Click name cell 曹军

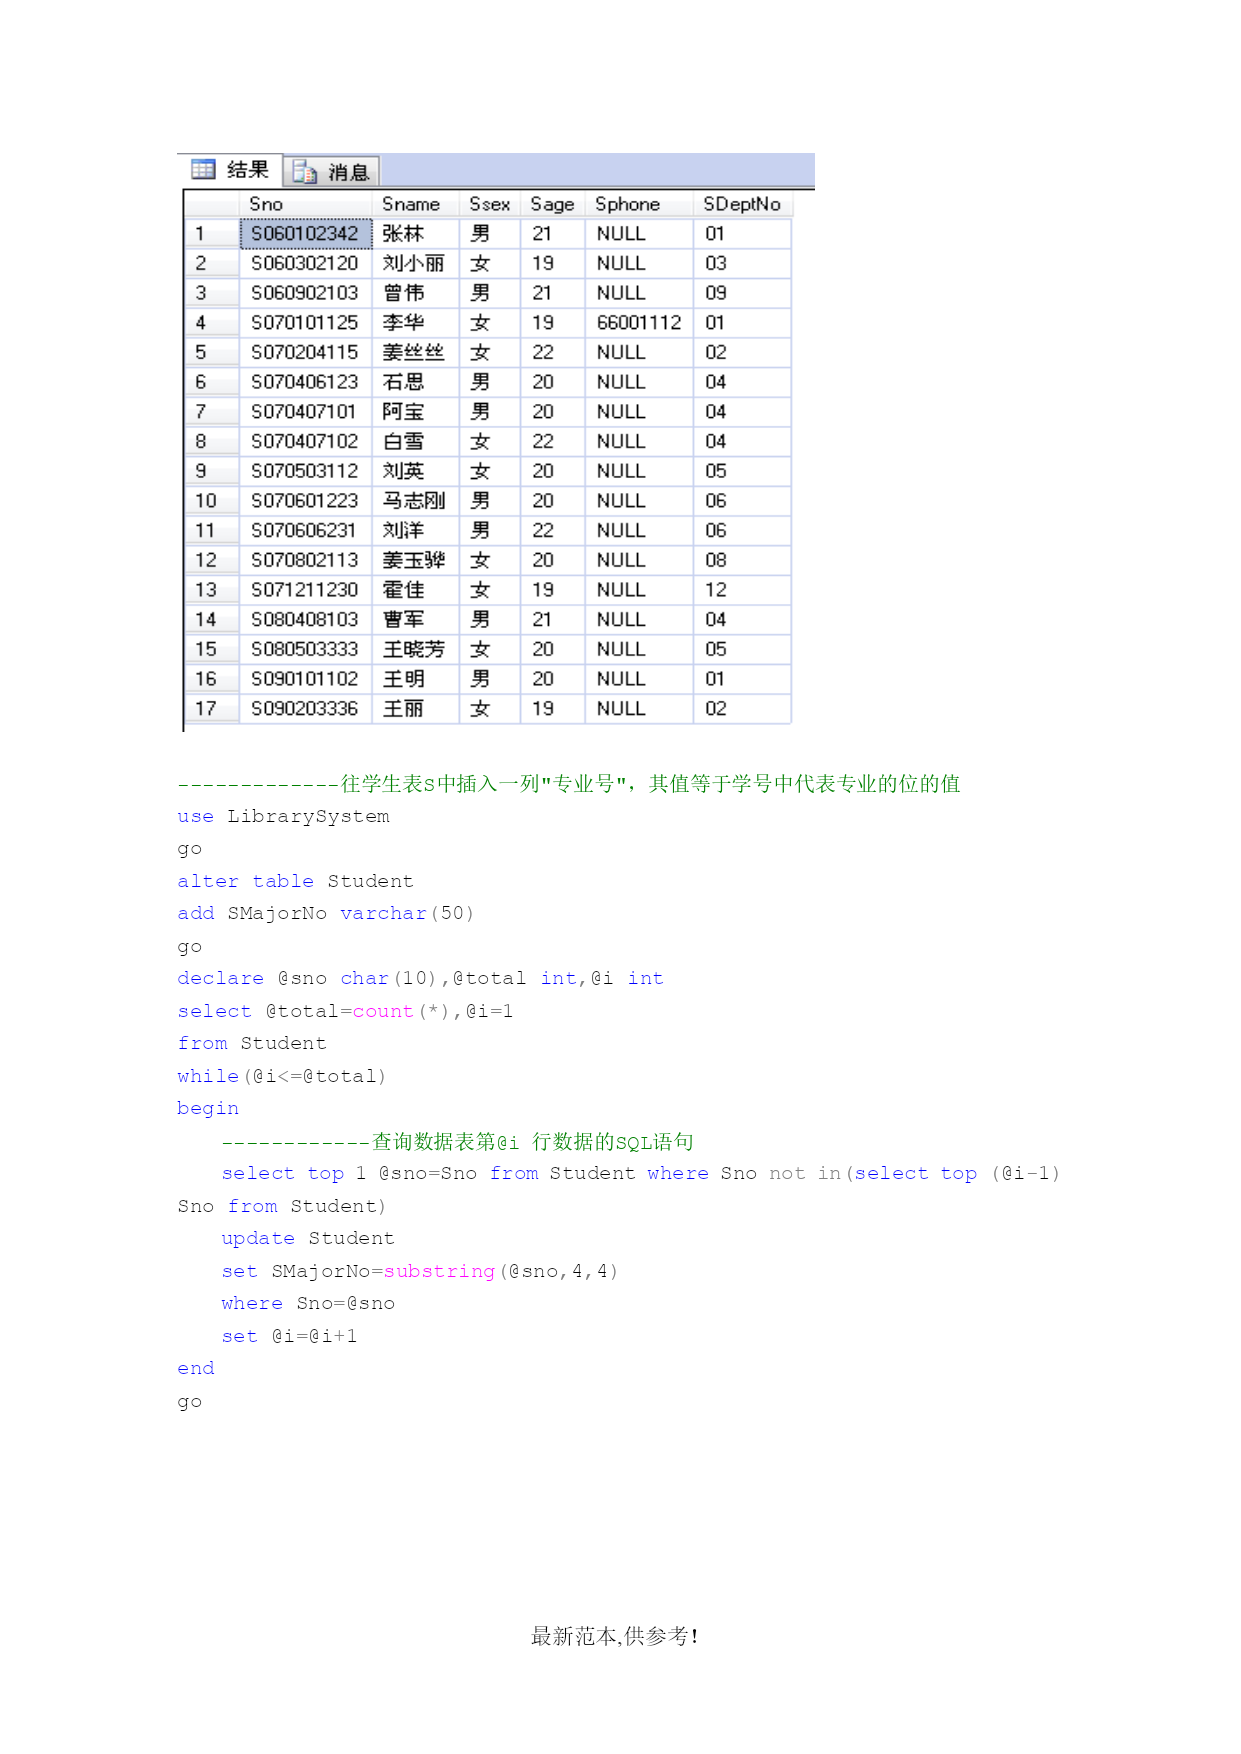pyautogui.click(x=416, y=619)
